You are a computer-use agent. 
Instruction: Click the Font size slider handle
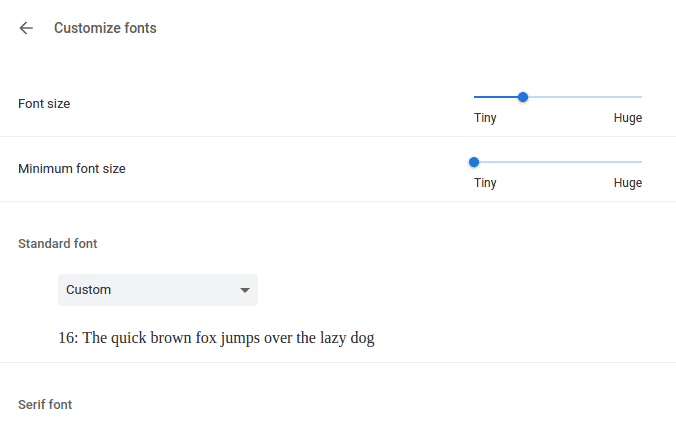click(523, 97)
